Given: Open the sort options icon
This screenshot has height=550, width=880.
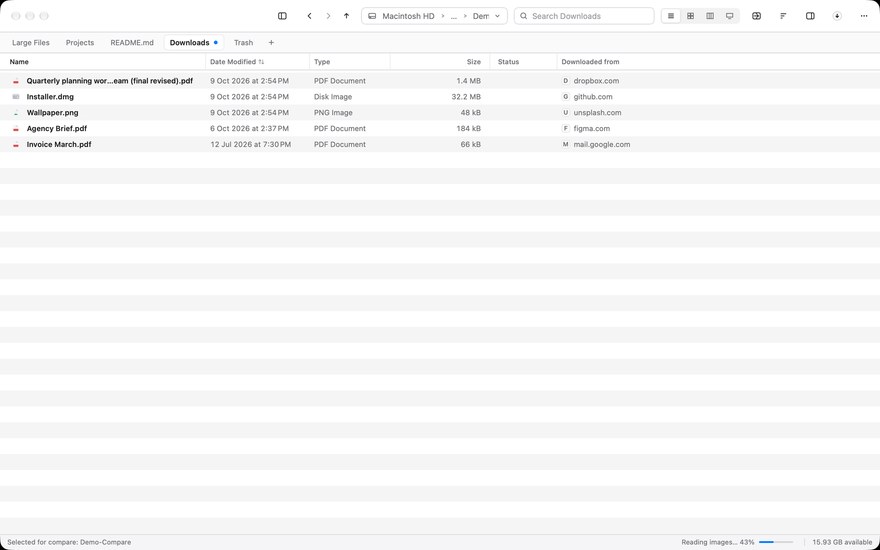Looking at the screenshot, I should (x=783, y=16).
